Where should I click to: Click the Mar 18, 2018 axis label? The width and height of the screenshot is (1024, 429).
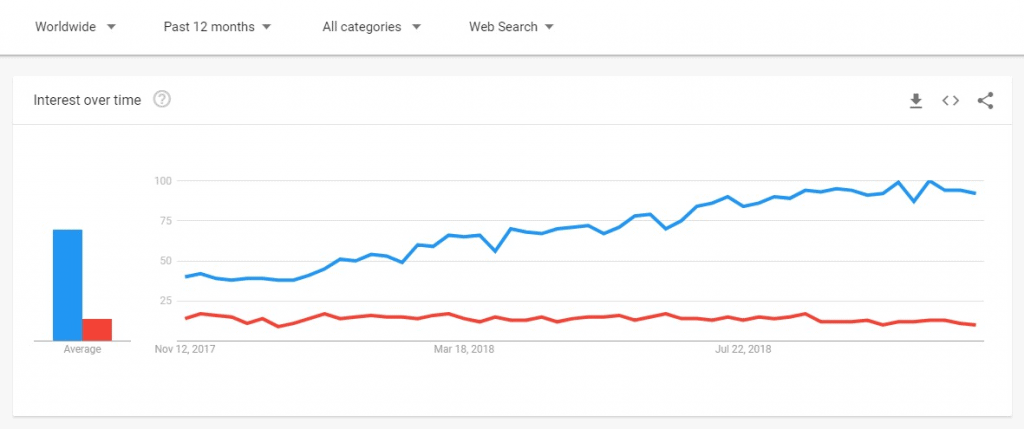464,349
